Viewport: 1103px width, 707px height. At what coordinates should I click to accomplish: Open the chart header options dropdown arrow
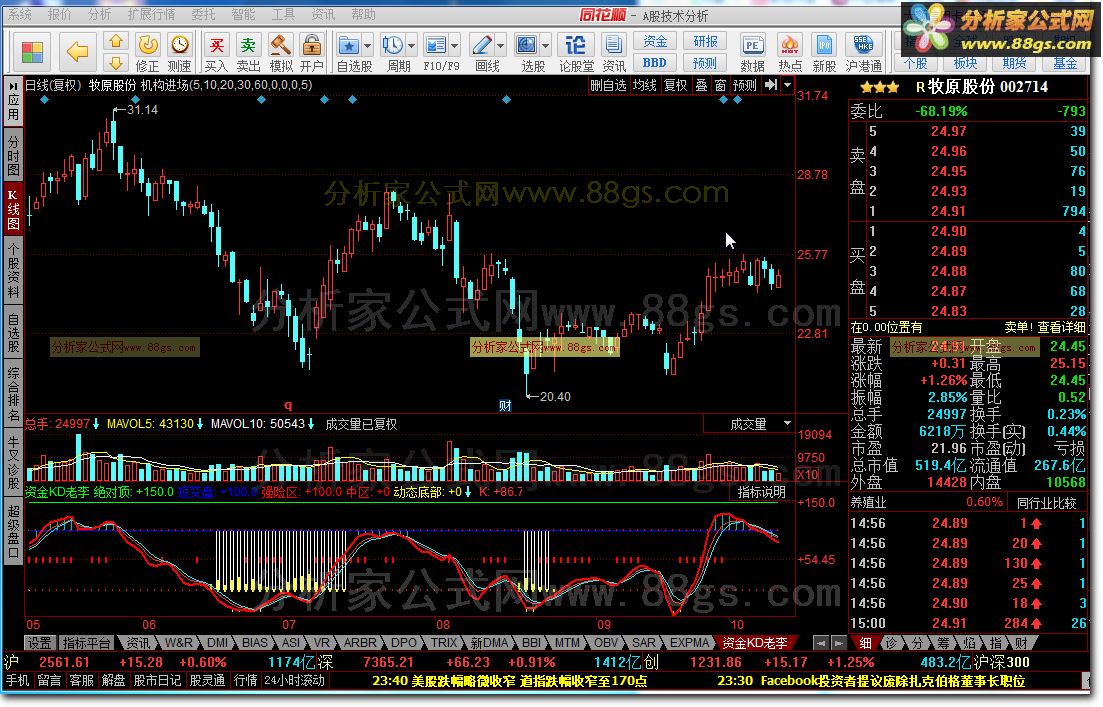[x=787, y=85]
